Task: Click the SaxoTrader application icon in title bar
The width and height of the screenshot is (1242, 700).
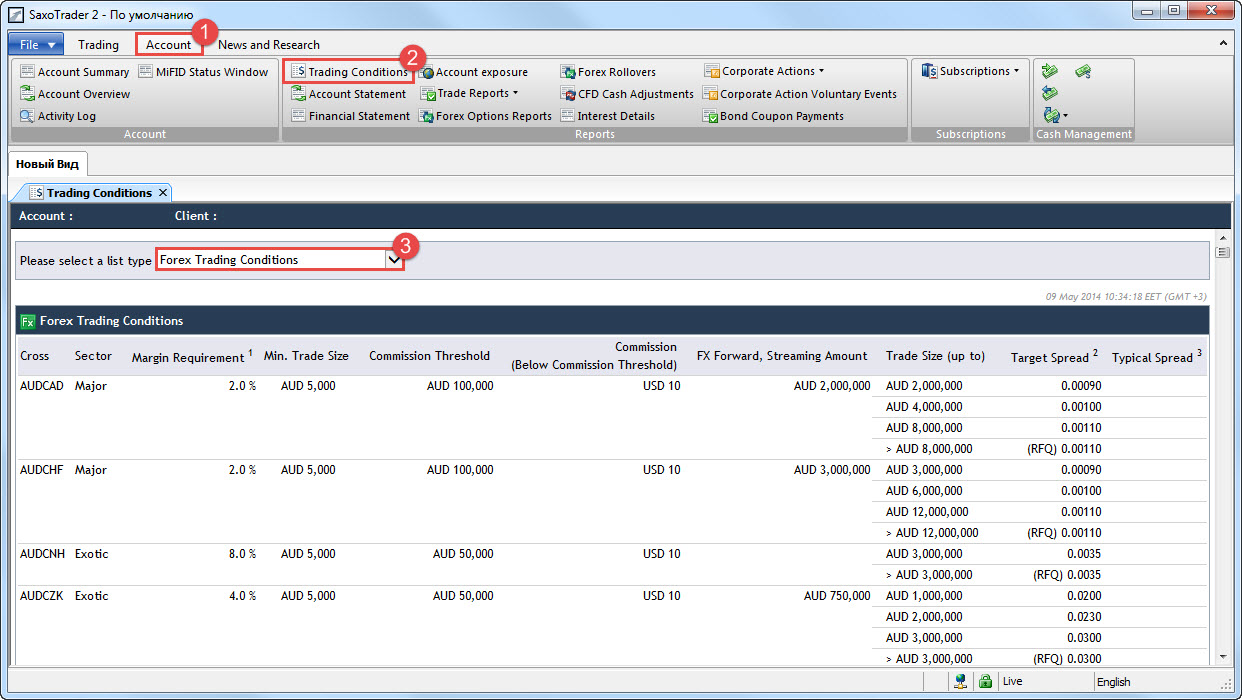Action: [16, 13]
